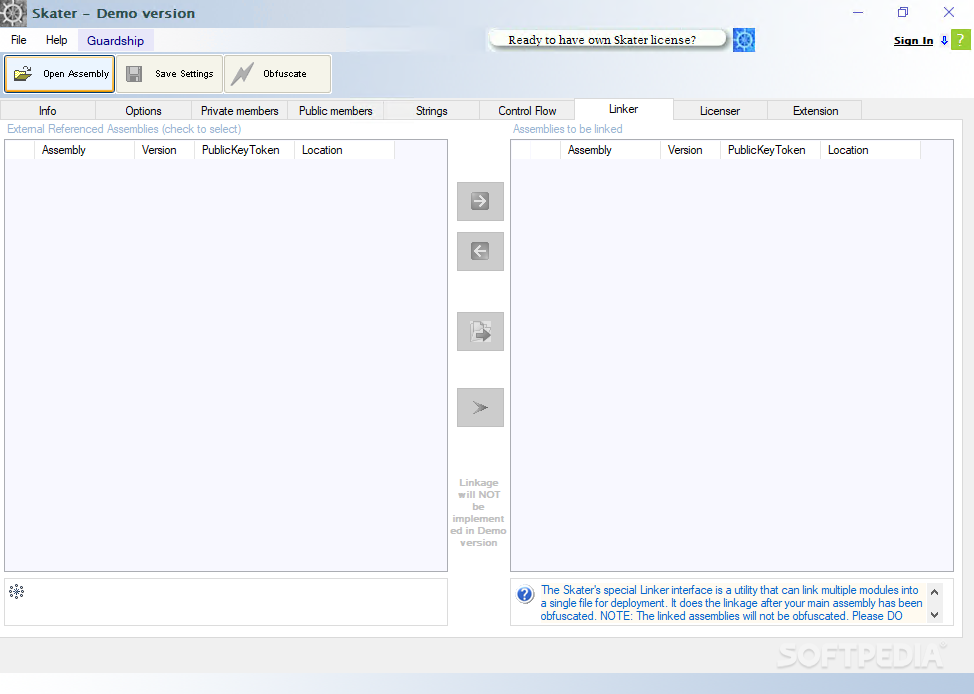Select the Linker tab

[x=624, y=109]
